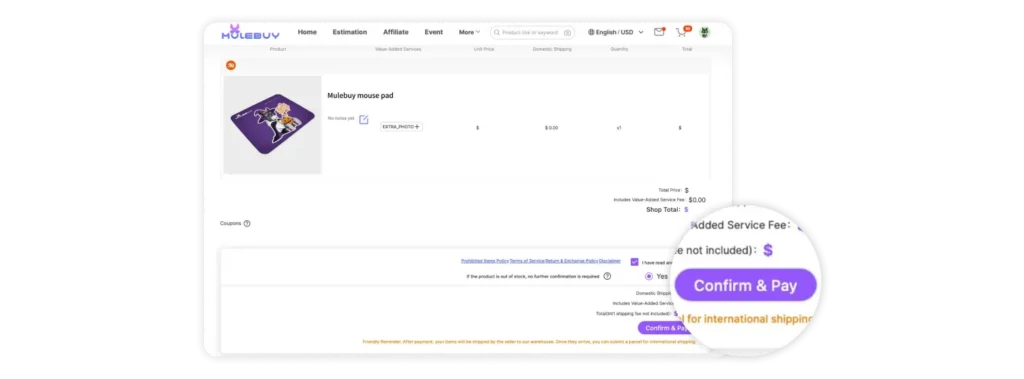Open the Home nav item
This screenshot has height=379, width=1024.
pos(307,32)
